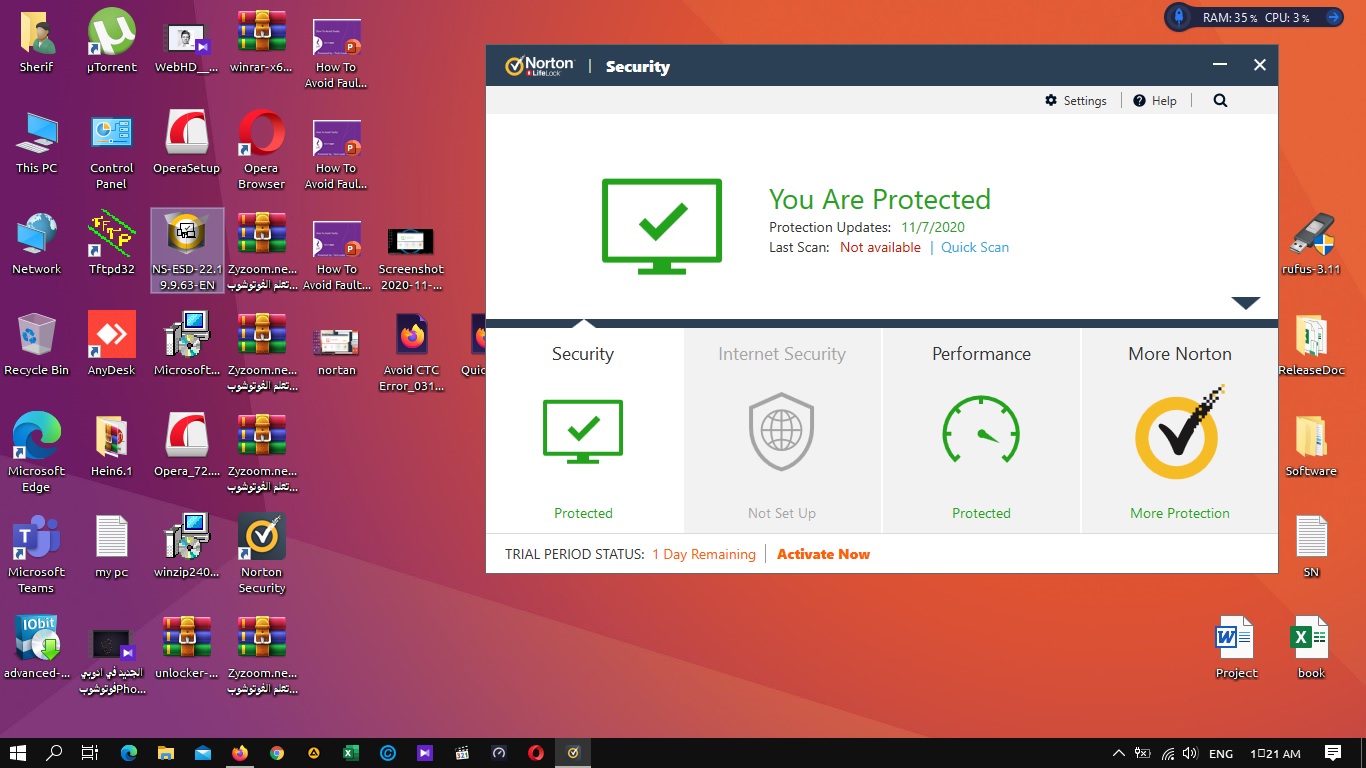Select the Security tab in Norton
Image resolution: width=1366 pixels, height=768 pixels.
tap(583, 430)
